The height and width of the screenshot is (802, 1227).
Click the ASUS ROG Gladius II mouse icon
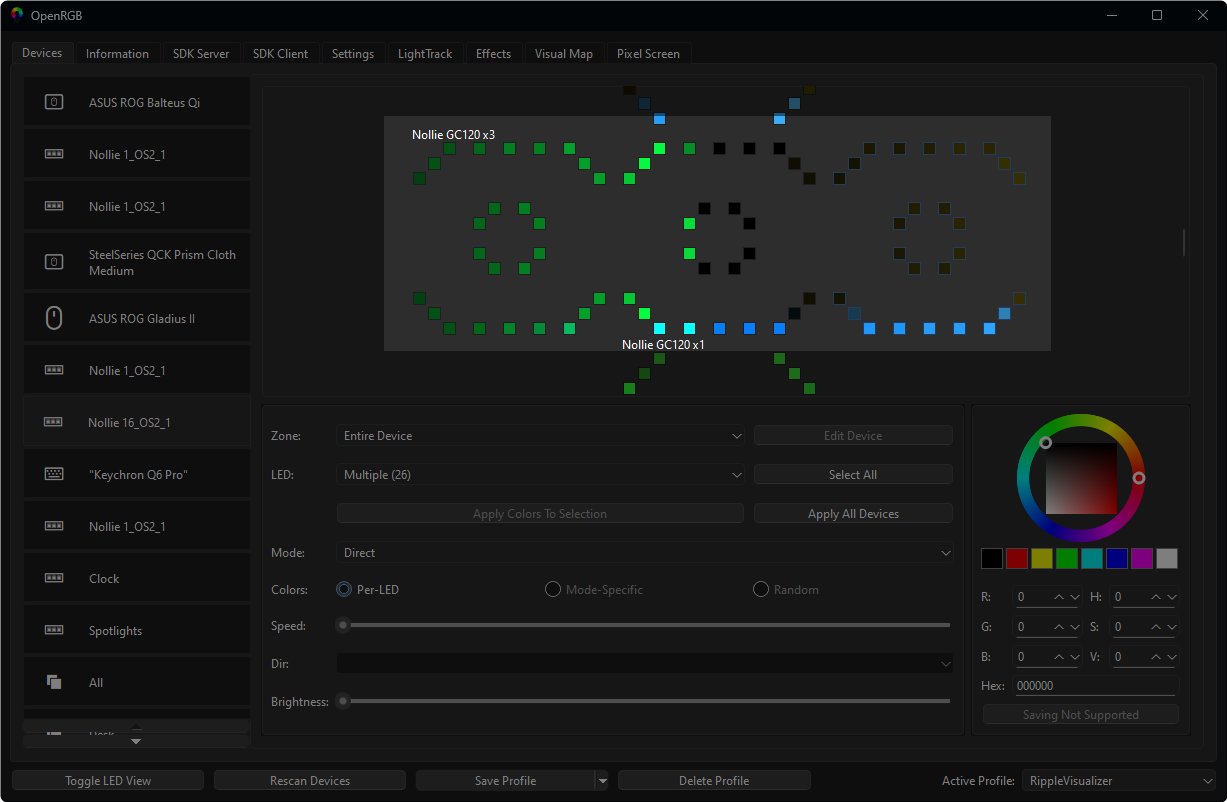click(x=55, y=318)
